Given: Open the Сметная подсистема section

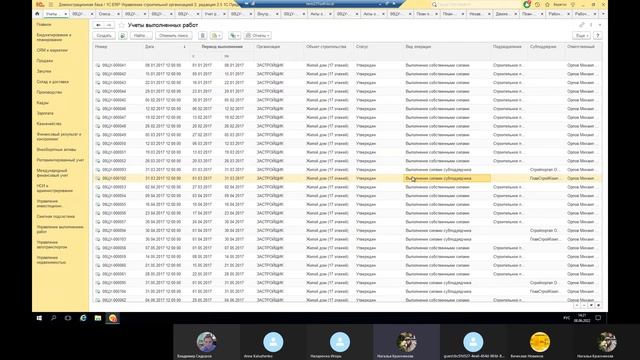Looking at the screenshot, I should (56, 217).
